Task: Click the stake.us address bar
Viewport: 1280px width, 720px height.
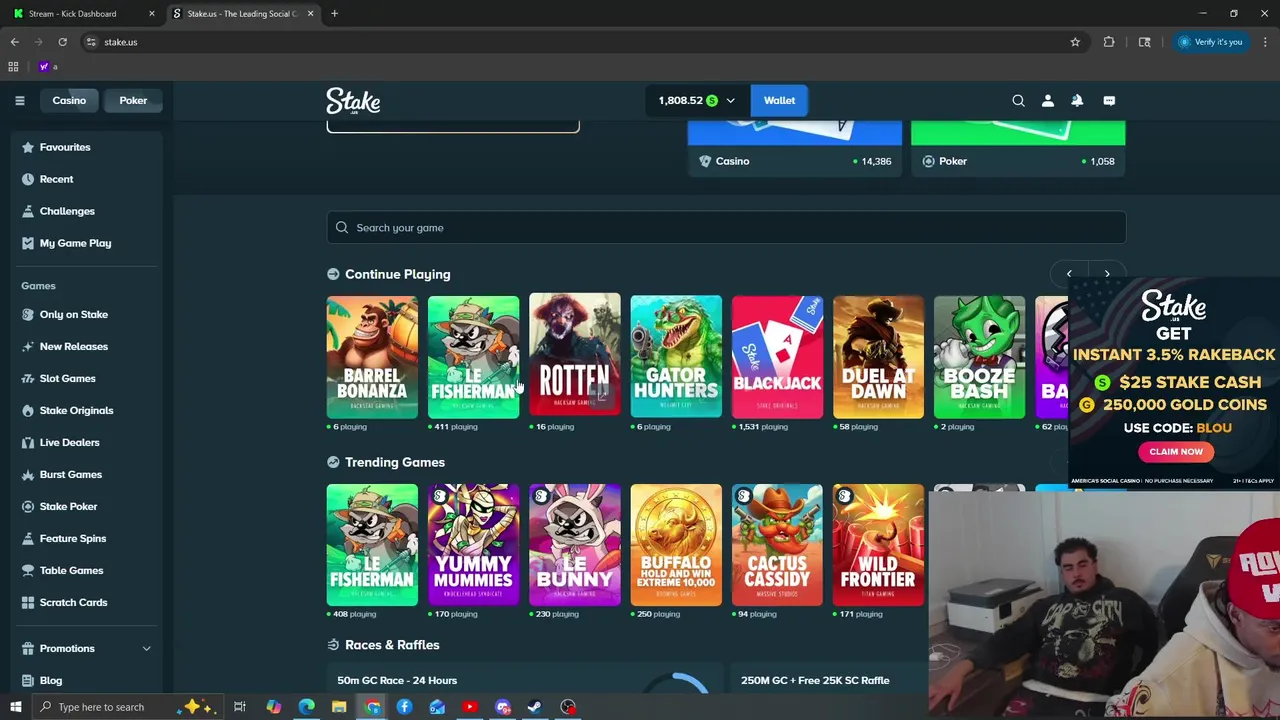Action: tap(580, 42)
